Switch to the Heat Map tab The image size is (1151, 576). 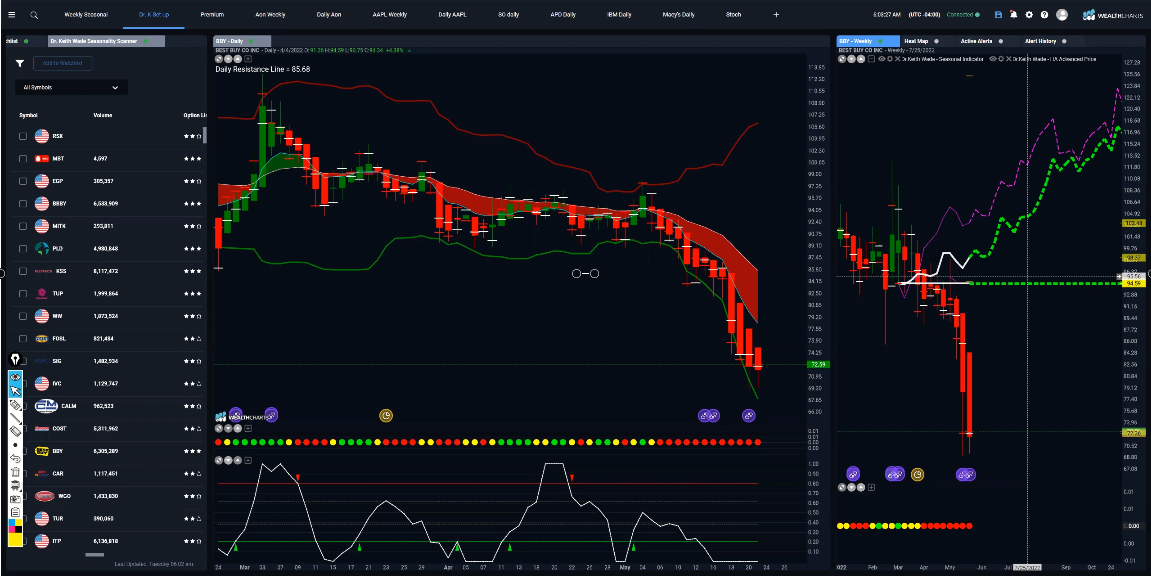(x=916, y=41)
